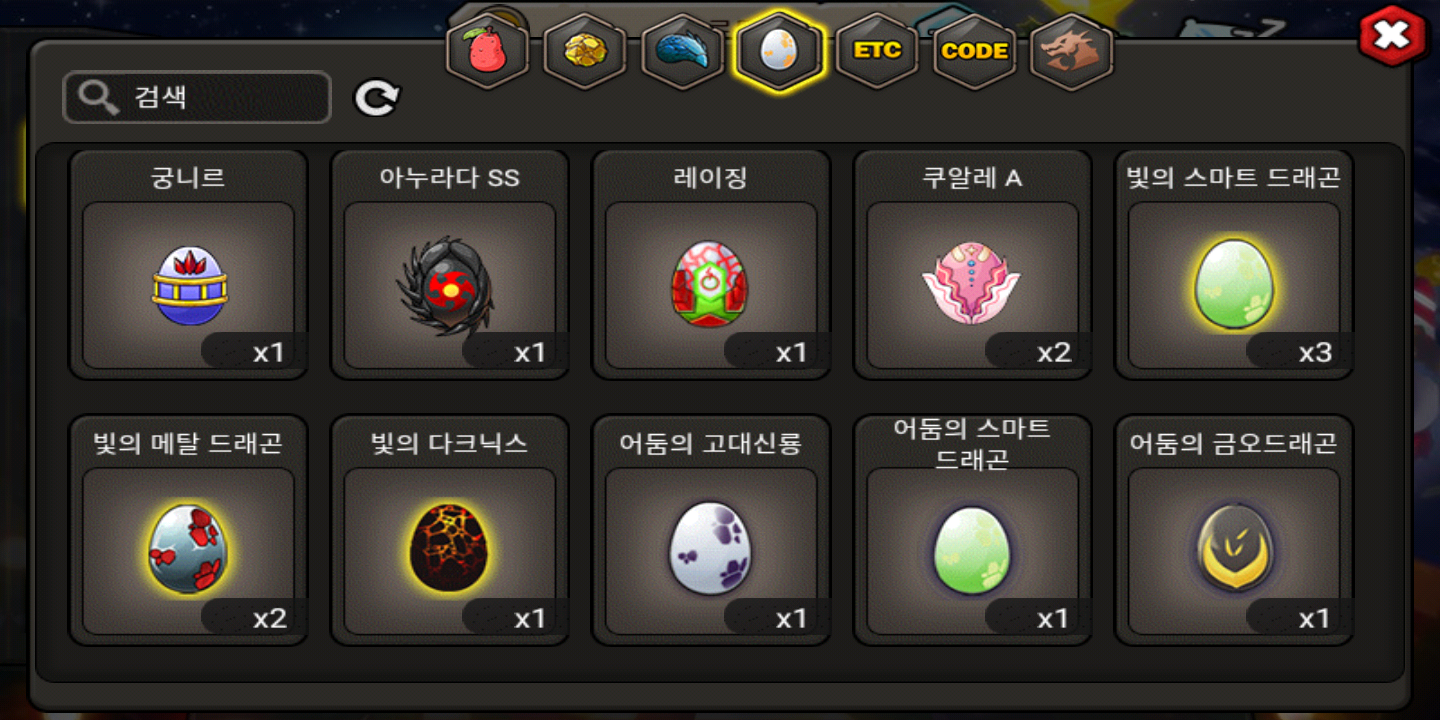Select the 쿠알레 A pink egg
The width and height of the screenshot is (1440, 720).
click(973, 265)
